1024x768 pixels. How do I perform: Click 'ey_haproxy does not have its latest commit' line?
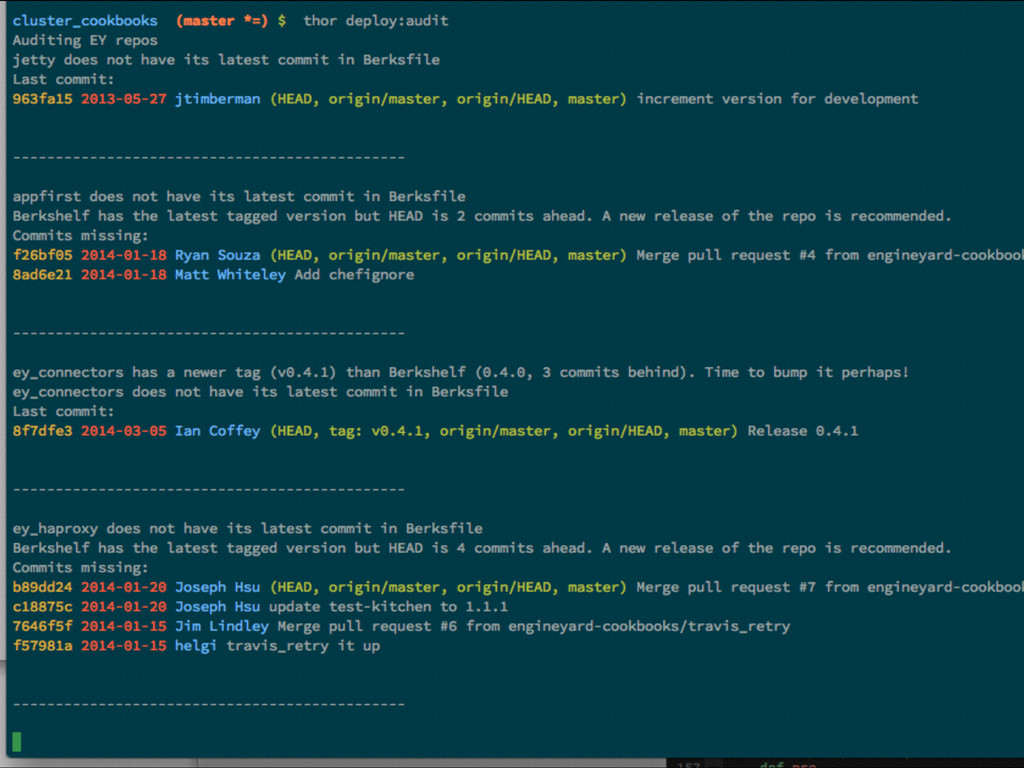coord(248,528)
